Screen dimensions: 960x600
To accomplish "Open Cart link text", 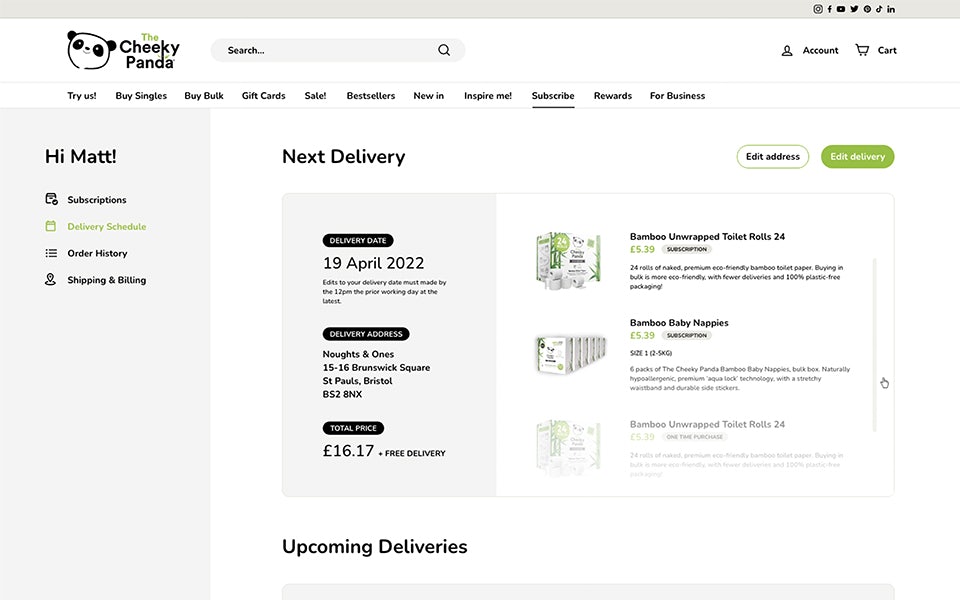I will tap(887, 50).
